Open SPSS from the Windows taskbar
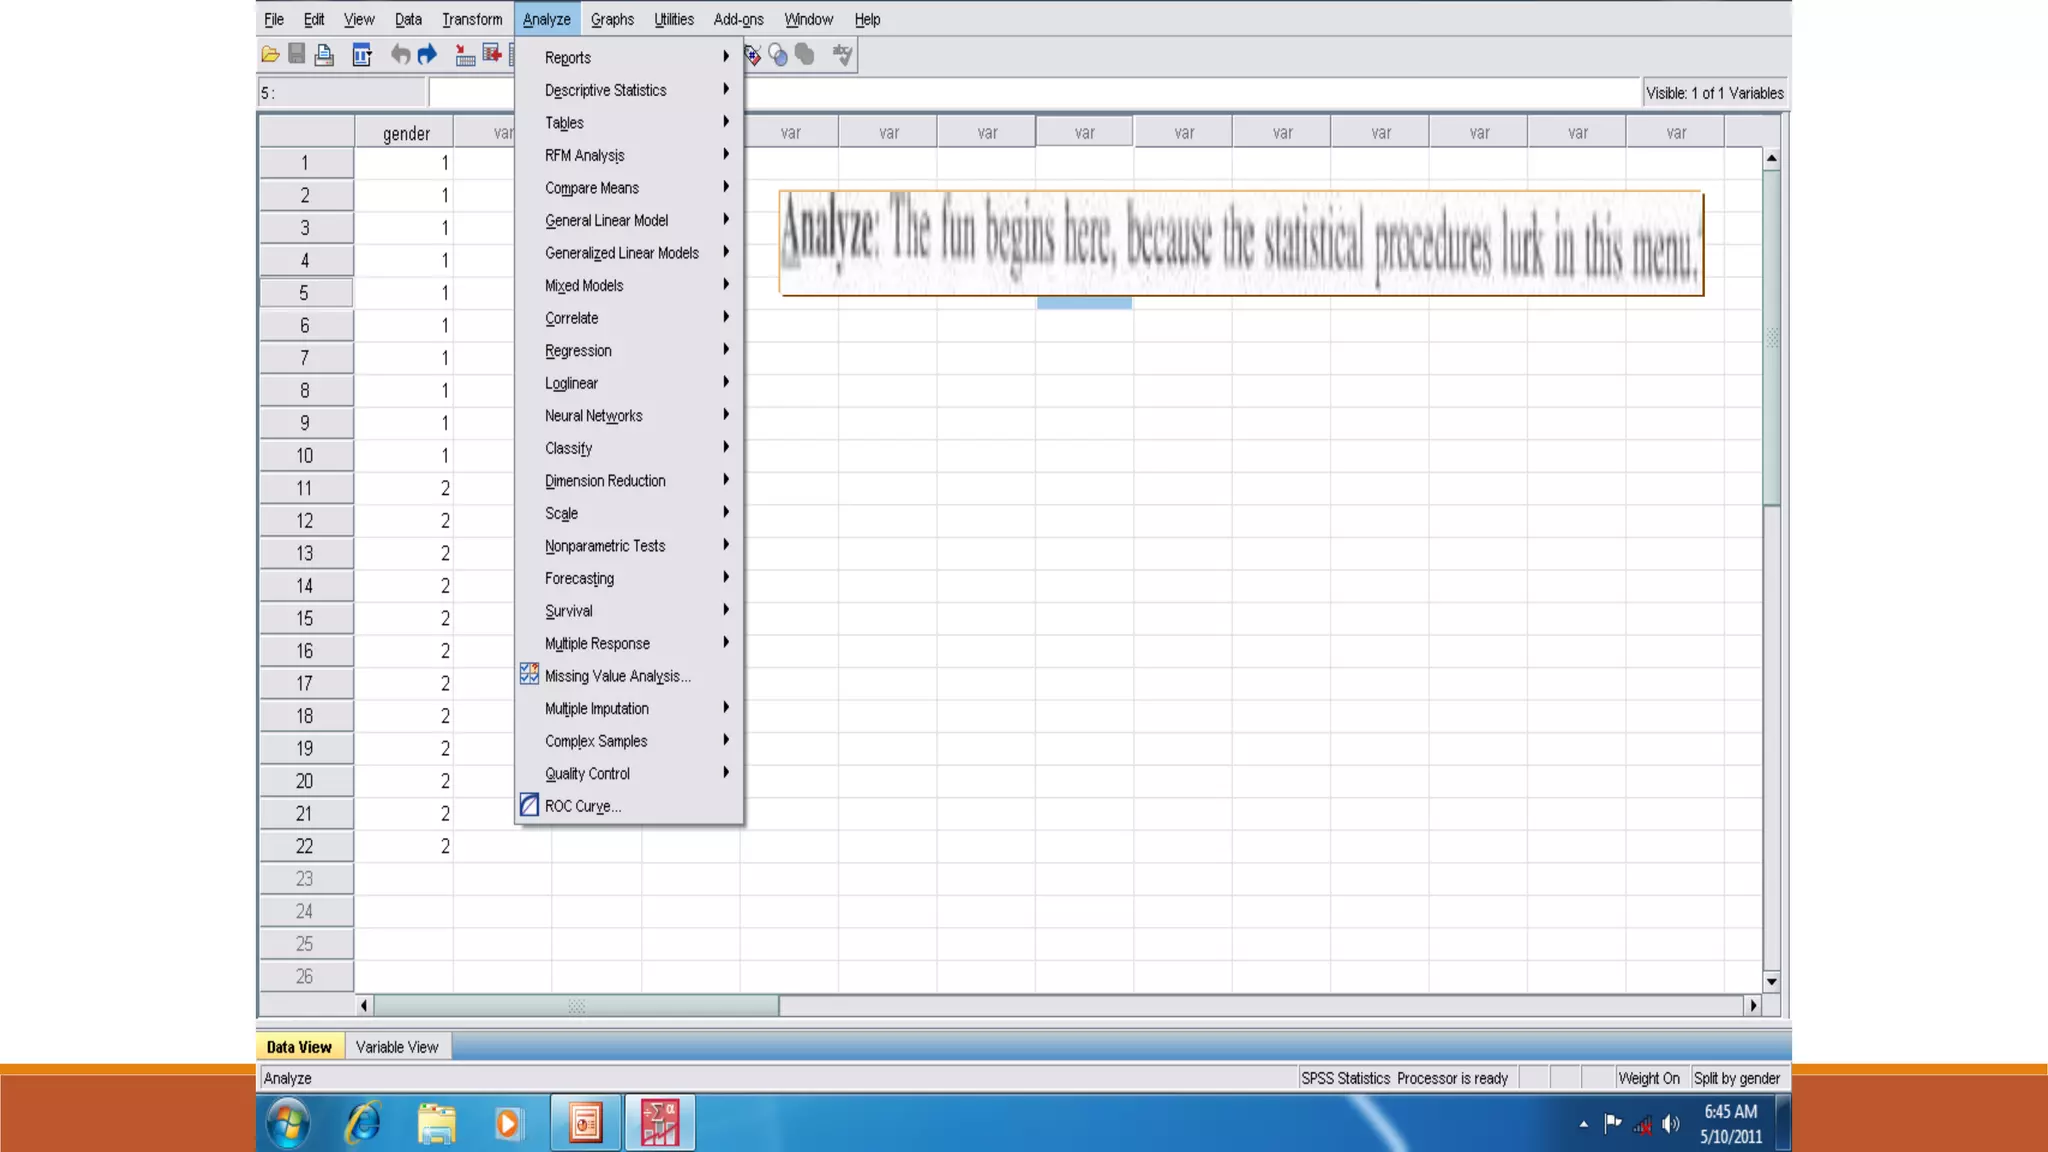Image resolution: width=2048 pixels, height=1152 pixels. click(660, 1122)
